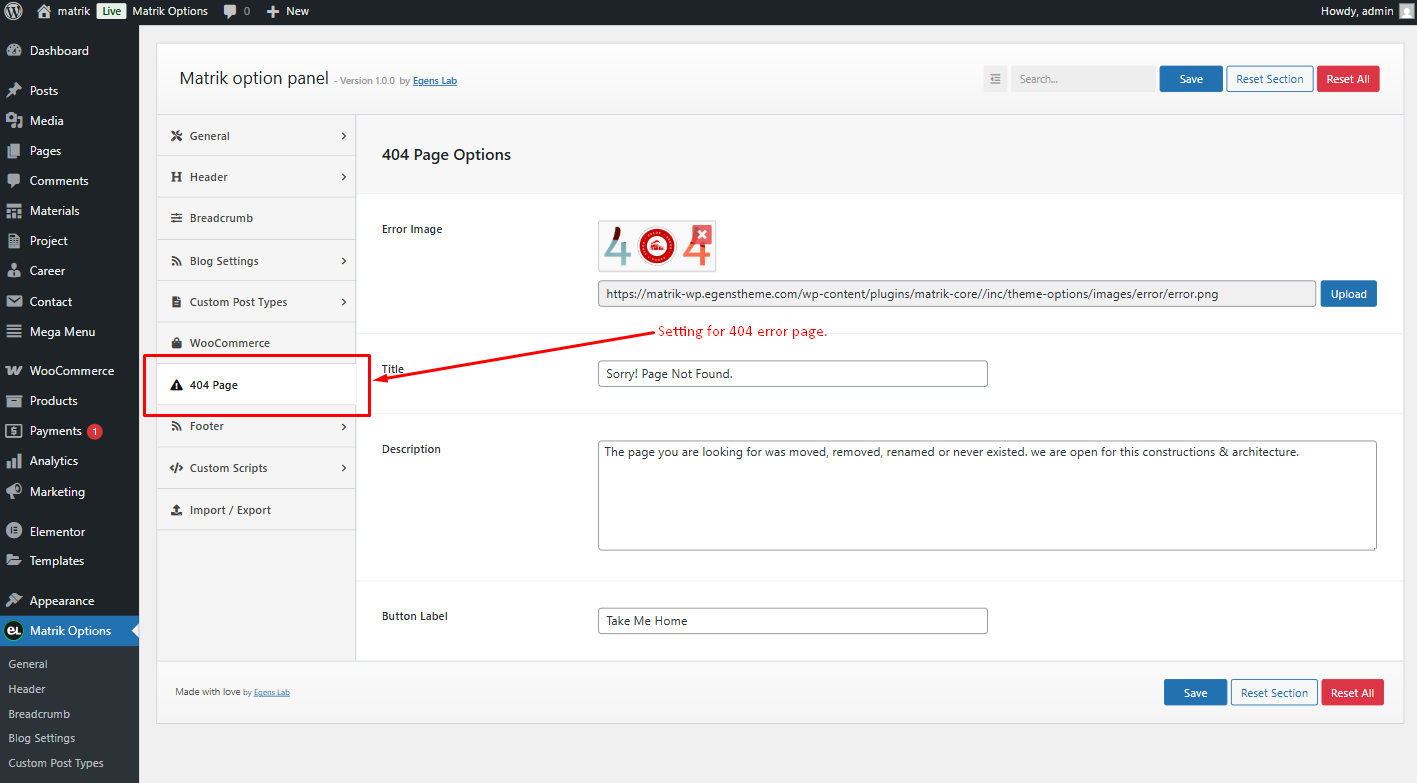Click the top Save button

click(1191, 79)
